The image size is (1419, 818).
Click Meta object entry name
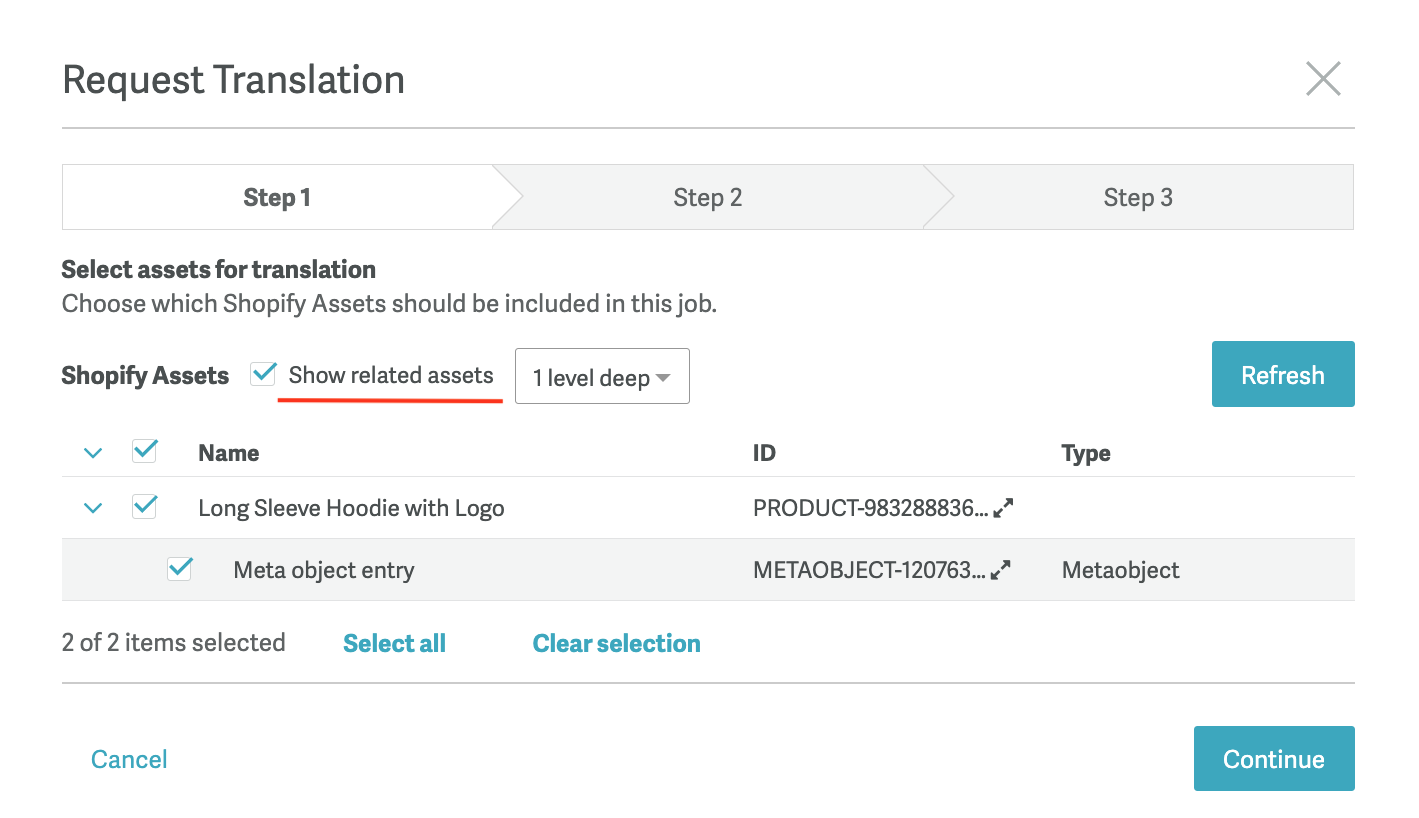click(x=324, y=570)
